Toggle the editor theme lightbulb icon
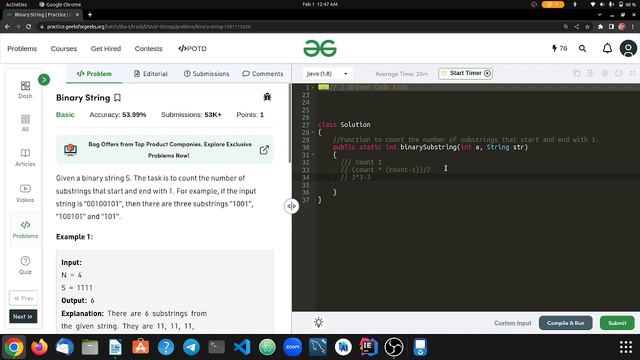Image resolution: width=640 pixels, height=360 pixels. [x=318, y=322]
